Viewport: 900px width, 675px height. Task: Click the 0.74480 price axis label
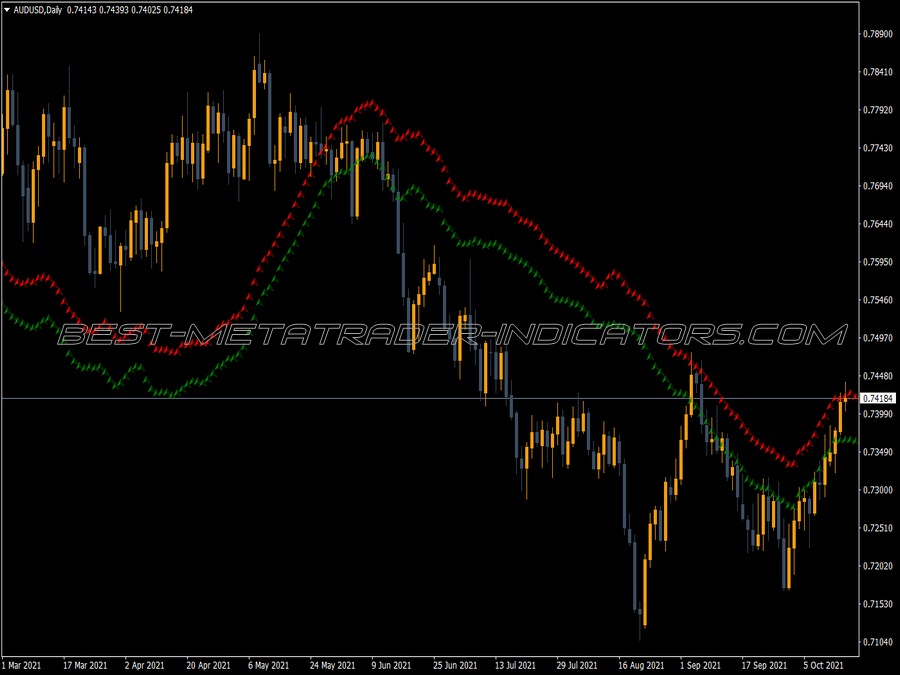click(x=878, y=376)
